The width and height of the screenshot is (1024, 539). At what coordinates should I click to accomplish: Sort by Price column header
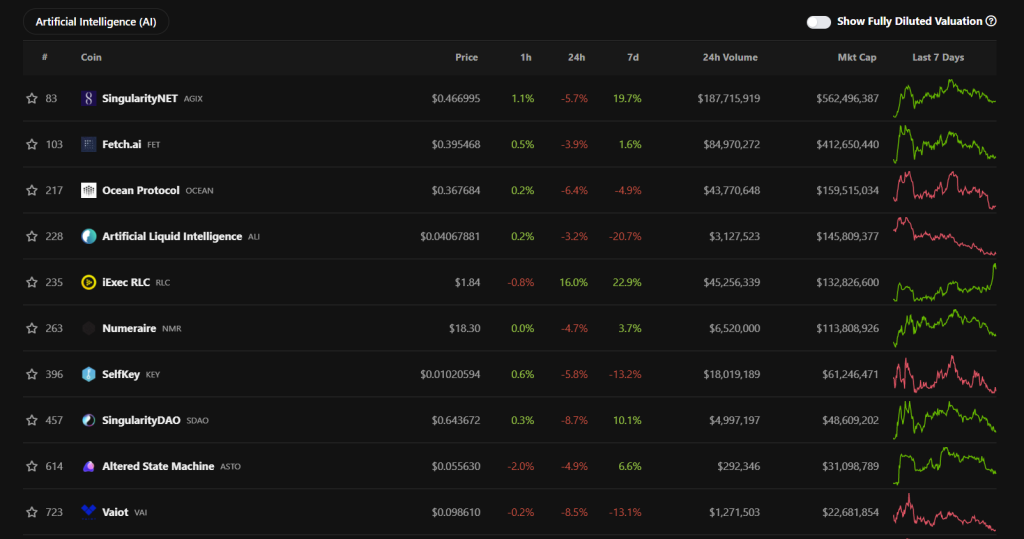pos(466,57)
